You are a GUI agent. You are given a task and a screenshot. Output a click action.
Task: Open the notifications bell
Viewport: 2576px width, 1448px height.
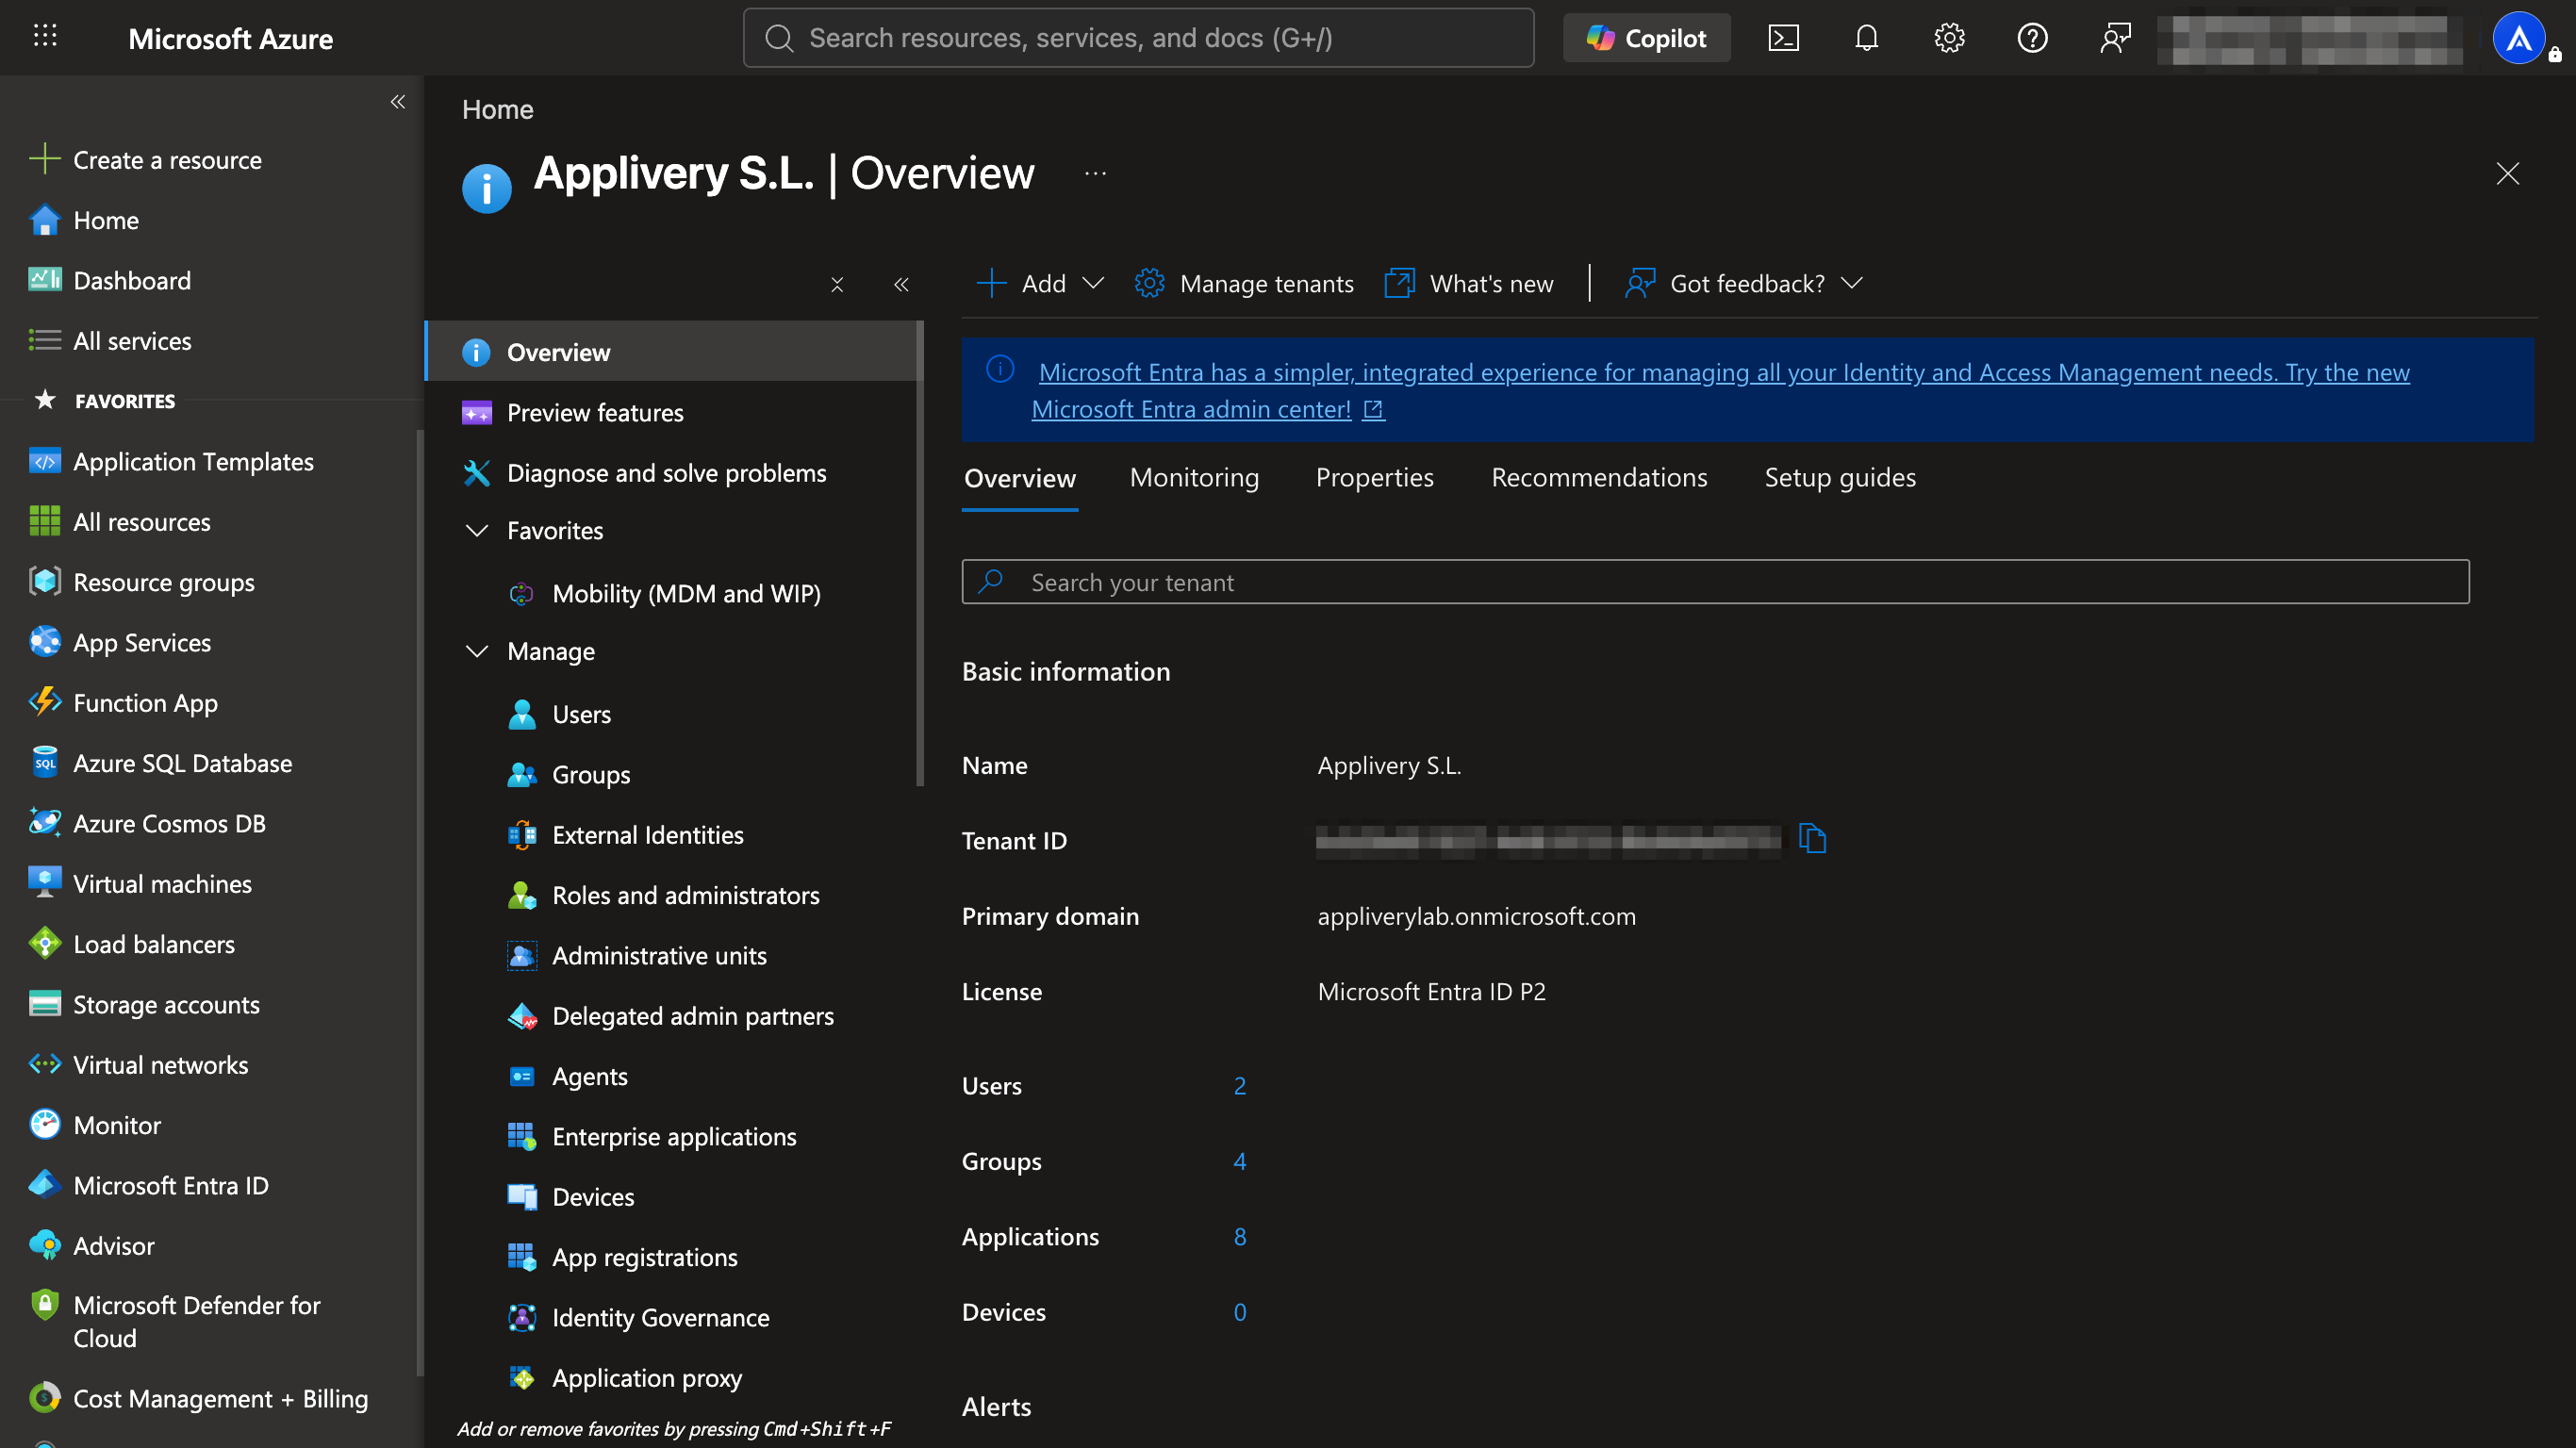pos(1866,38)
